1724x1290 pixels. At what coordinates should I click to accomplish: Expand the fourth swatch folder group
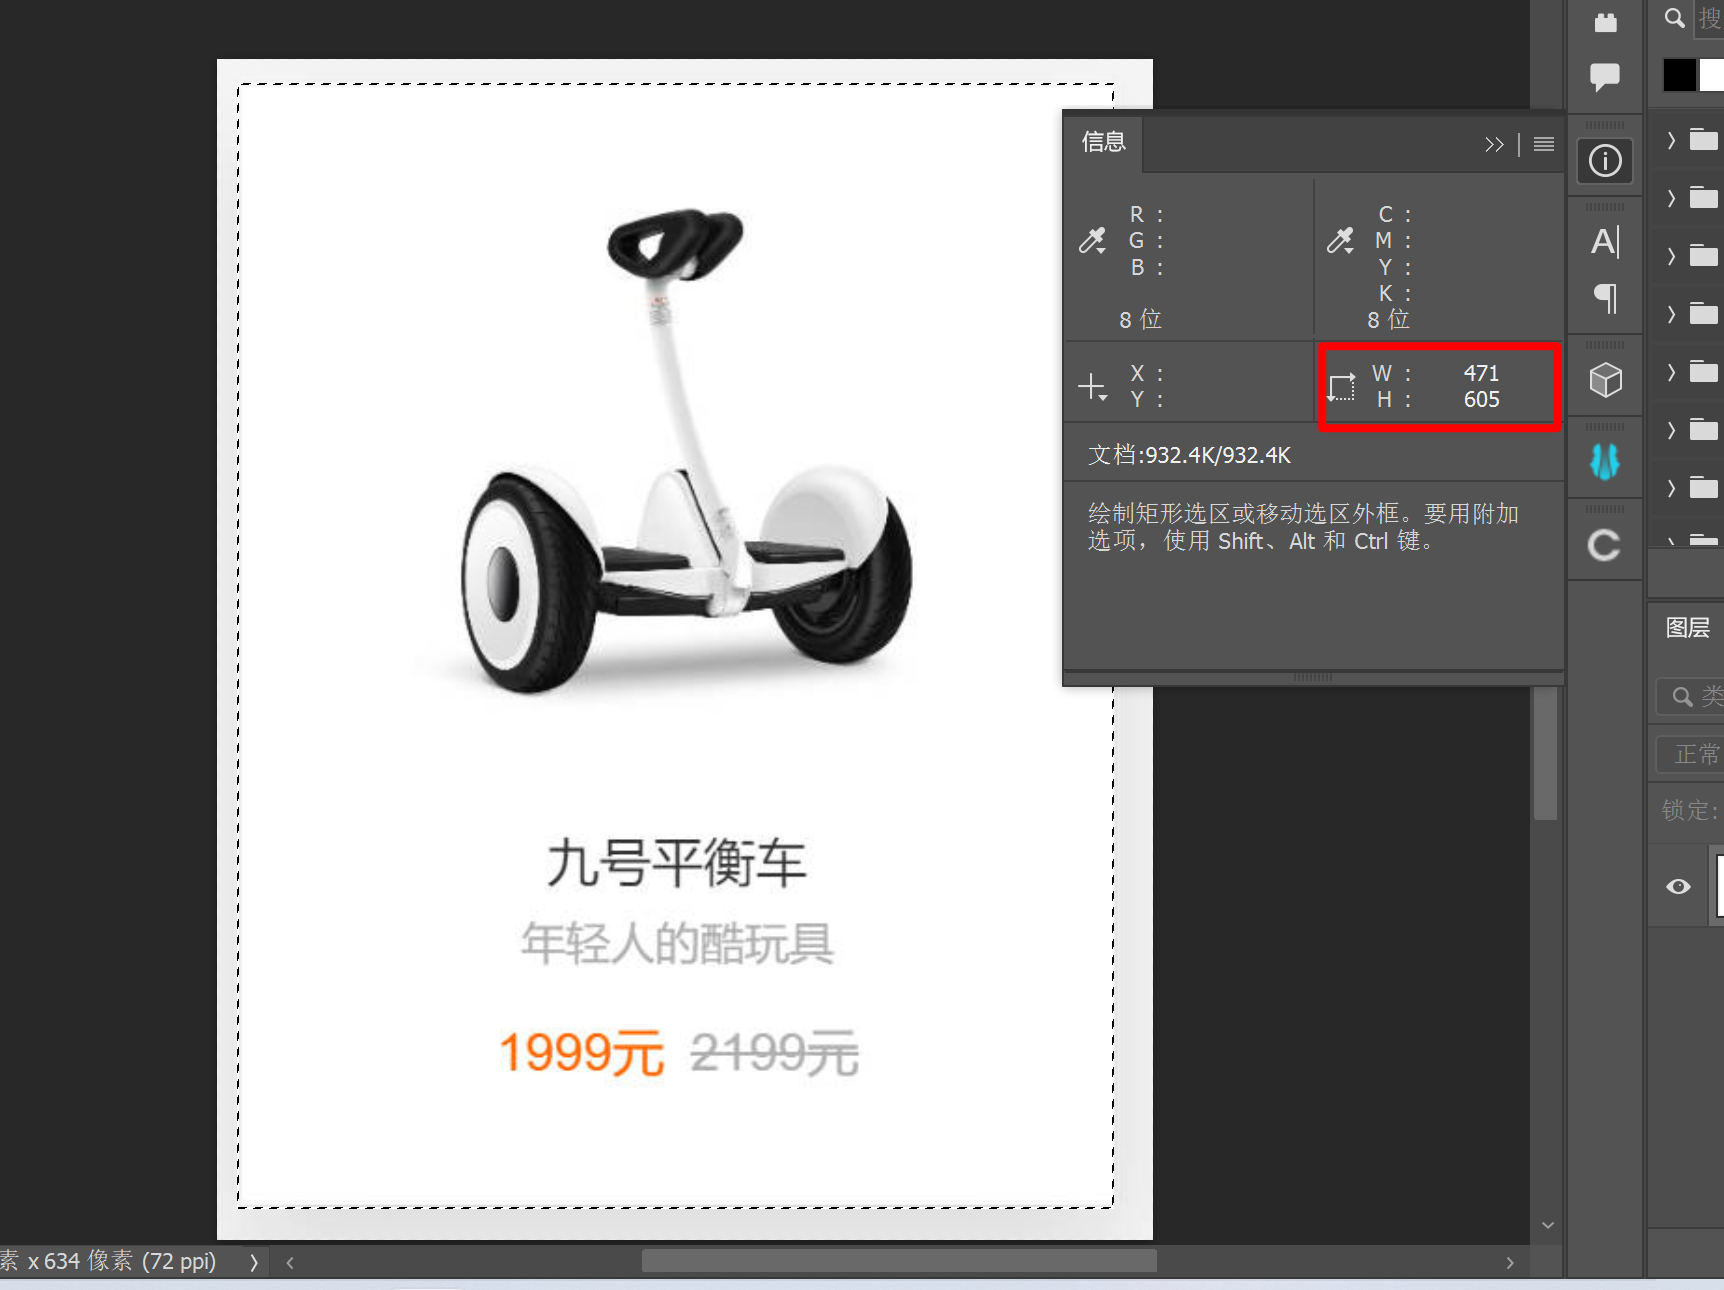pyautogui.click(x=1671, y=314)
